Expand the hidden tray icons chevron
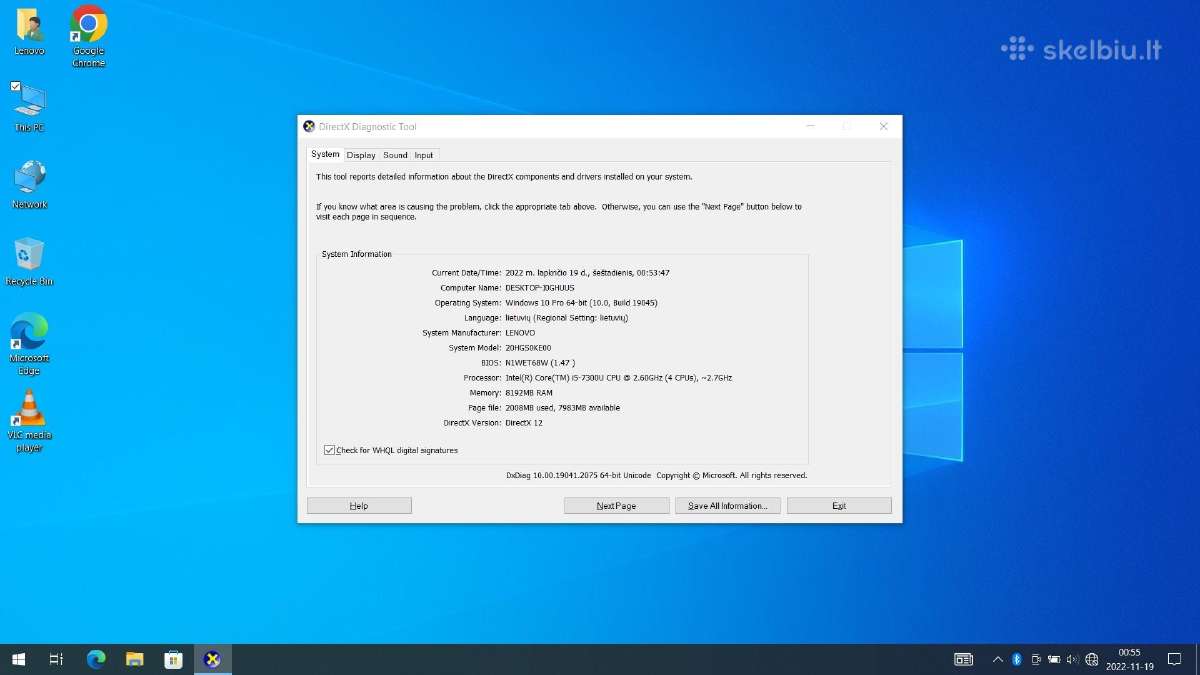Screen dimensions: 1200x675 click(998, 659)
